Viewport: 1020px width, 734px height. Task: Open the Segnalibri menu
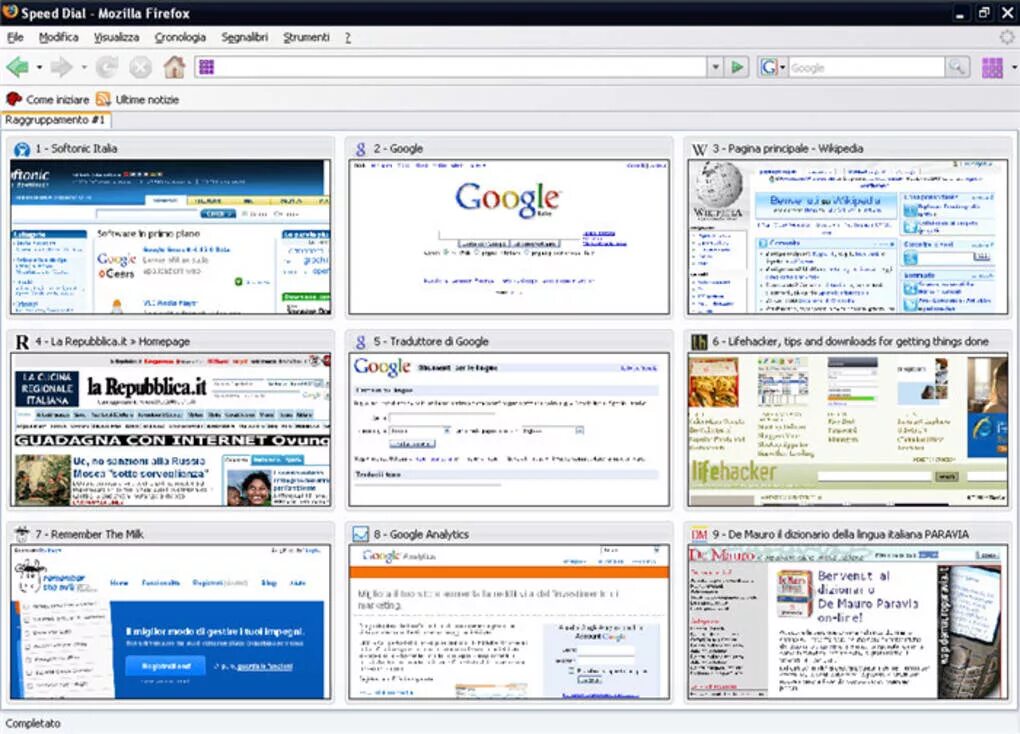[x=245, y=38]
